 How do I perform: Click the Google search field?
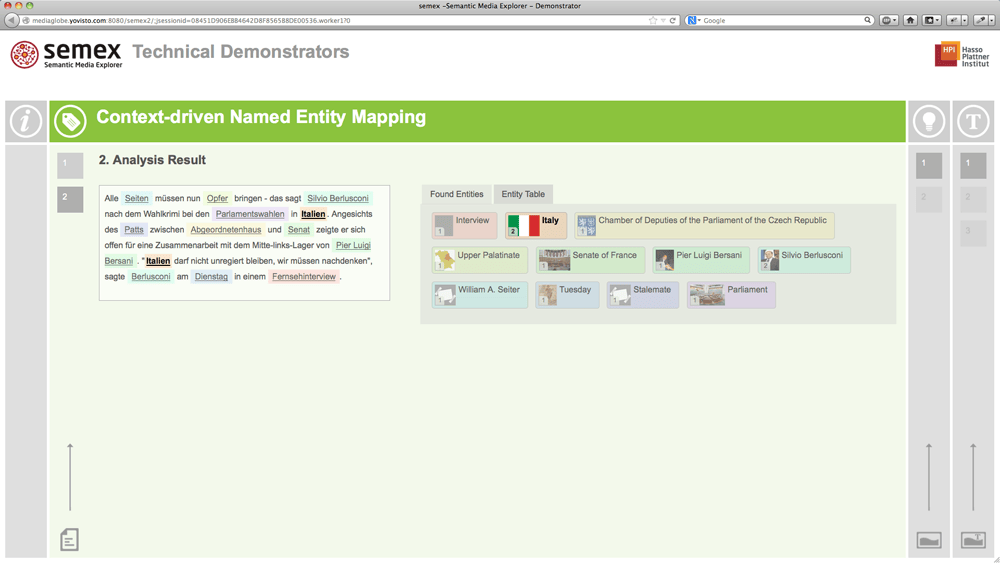pyautogui.click(x=780, y=20)
